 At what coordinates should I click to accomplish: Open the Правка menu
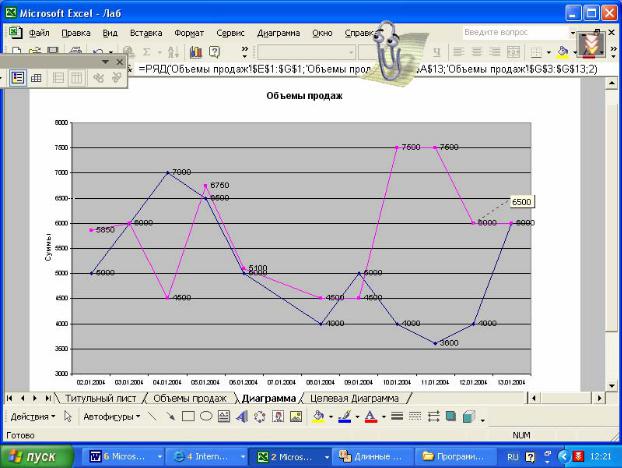pyautogui.click(x=76, y=33)
